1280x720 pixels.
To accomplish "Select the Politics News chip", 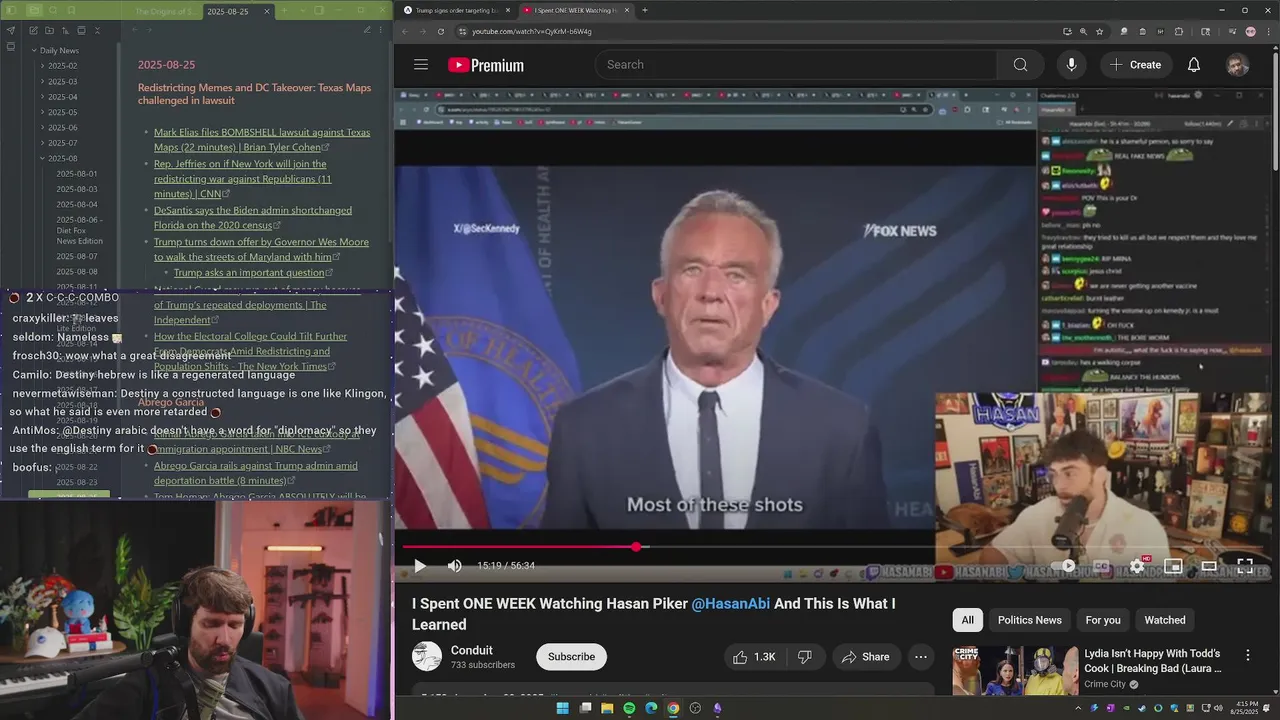I will 1029,620.
